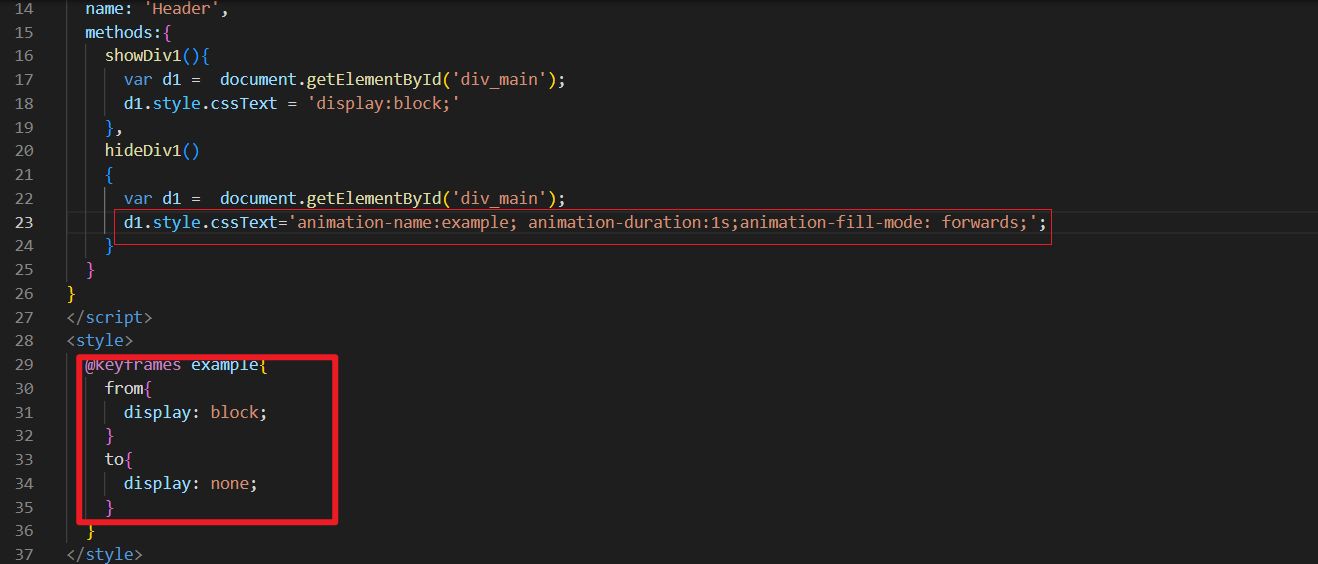The height and width of the screenshot is (564, 1318).
Task: Click the 'block' value on line 31
Action: point(235,412)
